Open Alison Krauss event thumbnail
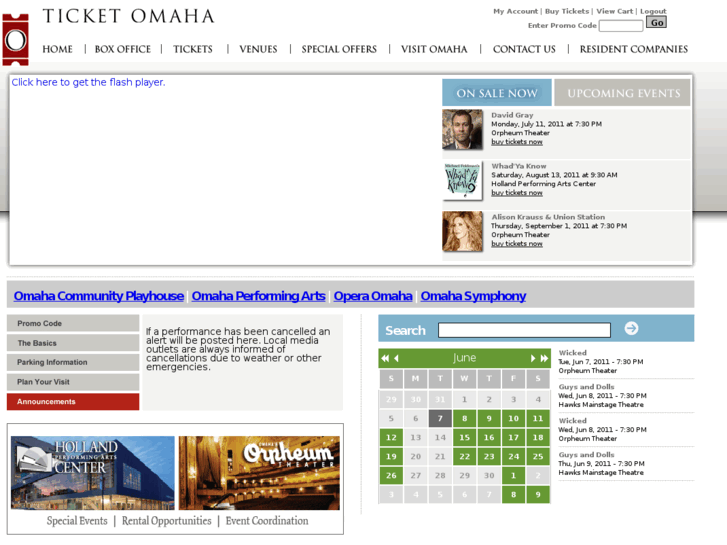This screenshot has height=545, width=727. [x=462, y=231]
